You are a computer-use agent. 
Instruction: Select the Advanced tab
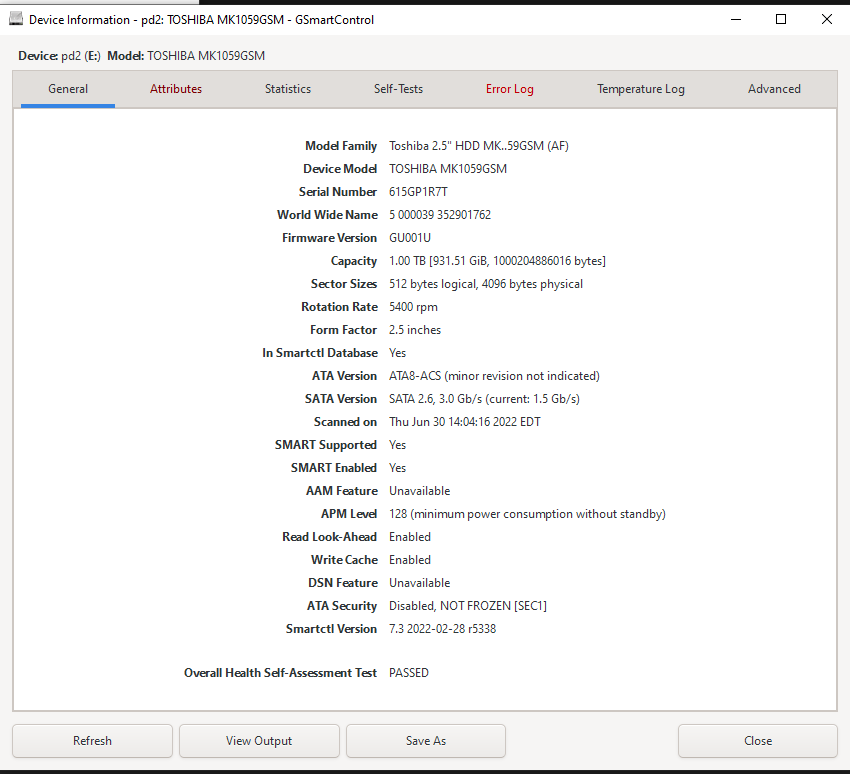click(x=774, y=89)
